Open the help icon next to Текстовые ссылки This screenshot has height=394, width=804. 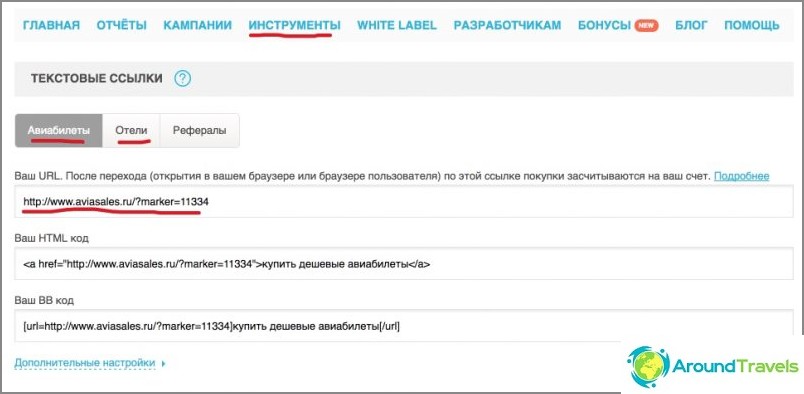click(183, 78)
